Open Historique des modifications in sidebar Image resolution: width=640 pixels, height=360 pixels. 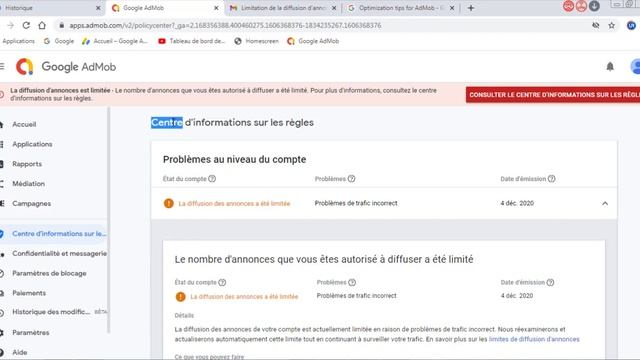[x=53, y=312]
